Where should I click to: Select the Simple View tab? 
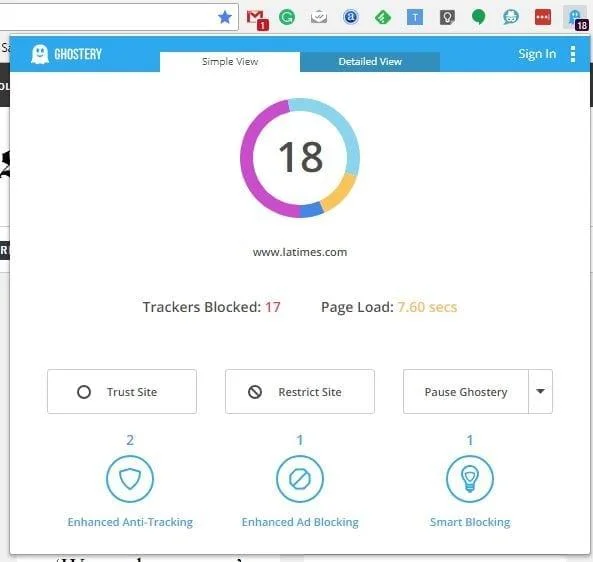coord(230,62)
